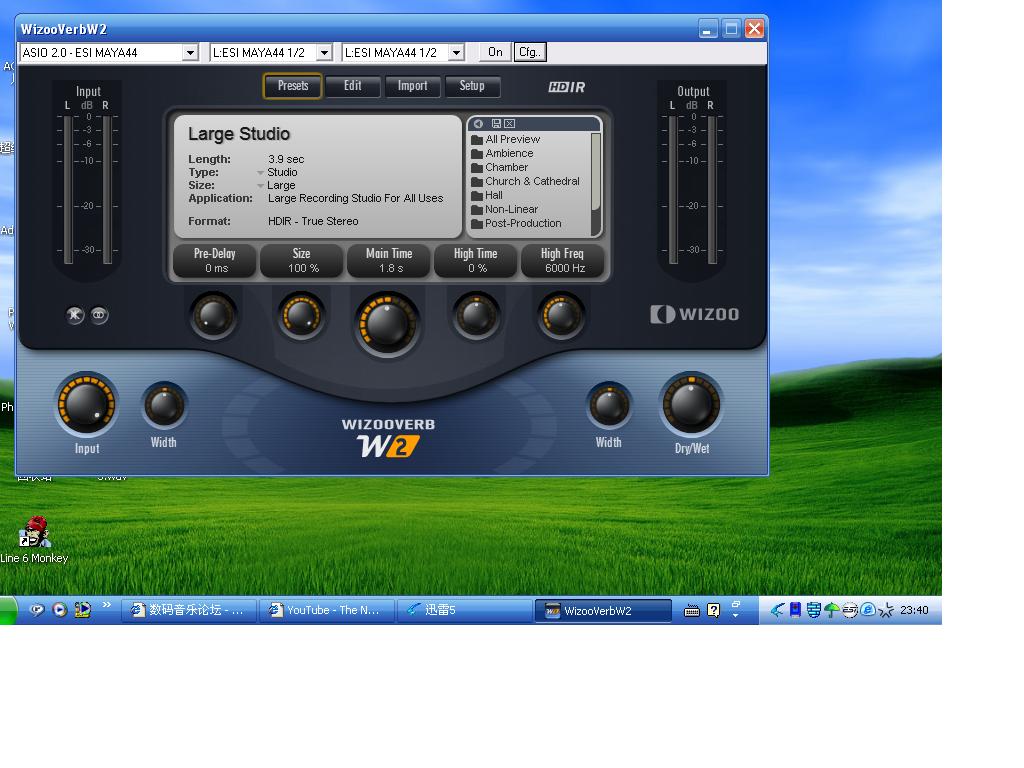Click the input Width knob
The image size is (1024, 768).
(164, 406)
